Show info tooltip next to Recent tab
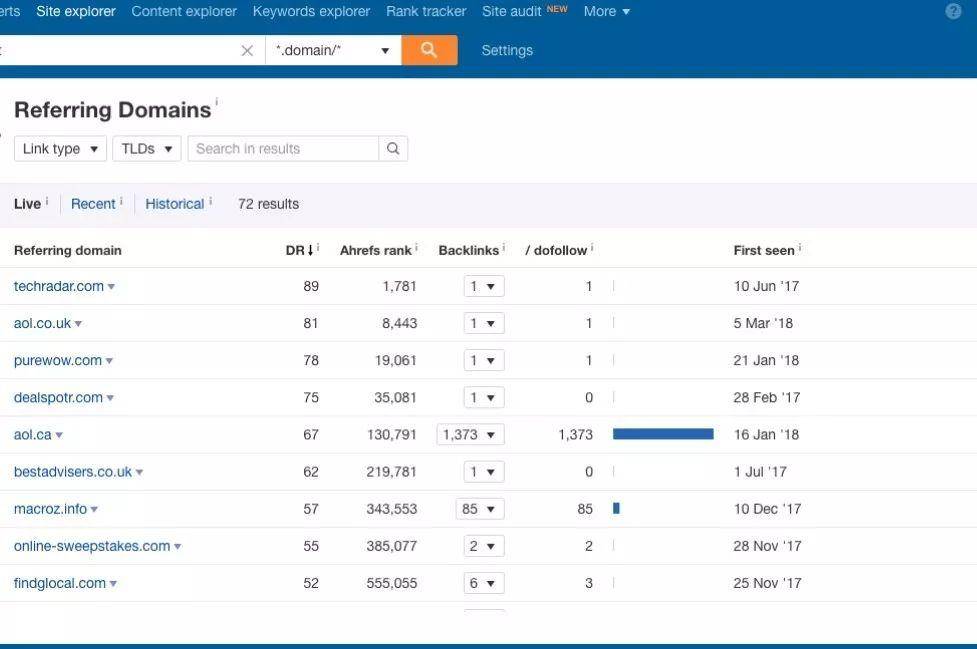Screen dimensions: 977x649 coord(122,201)
